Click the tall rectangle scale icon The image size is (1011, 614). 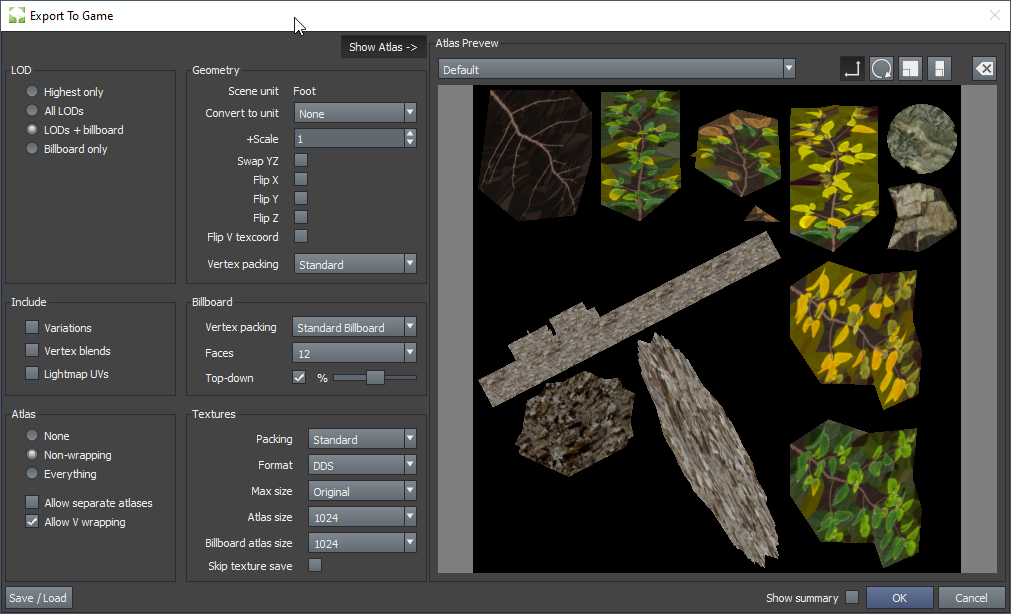click(939, 69)
